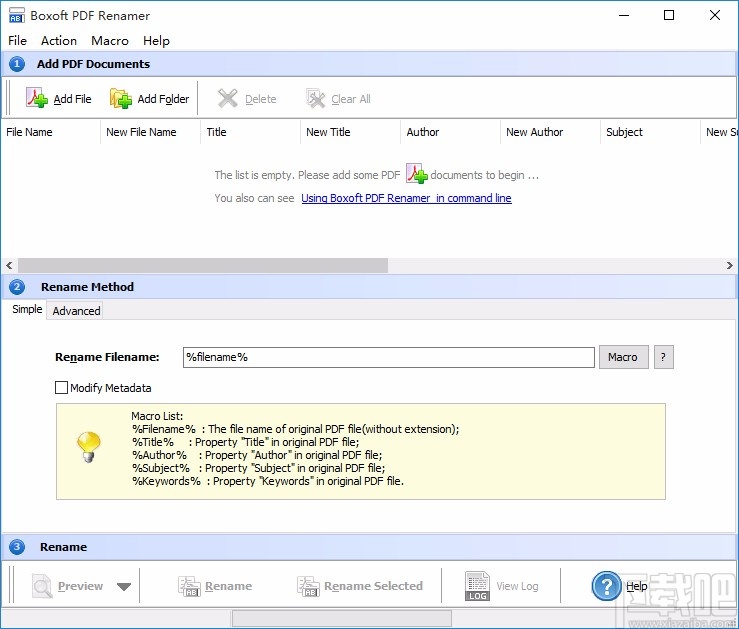
Task: Click the blue Help question icon
Action: tap(607, 586)
